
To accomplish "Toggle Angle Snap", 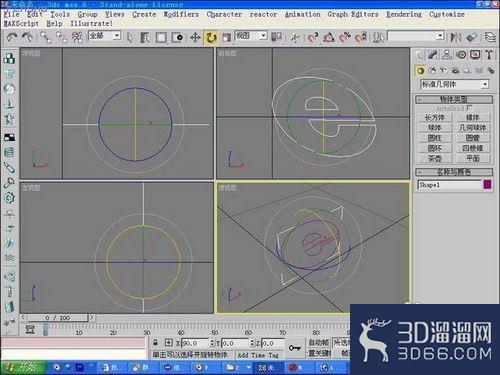I will [x=329, y=37].
